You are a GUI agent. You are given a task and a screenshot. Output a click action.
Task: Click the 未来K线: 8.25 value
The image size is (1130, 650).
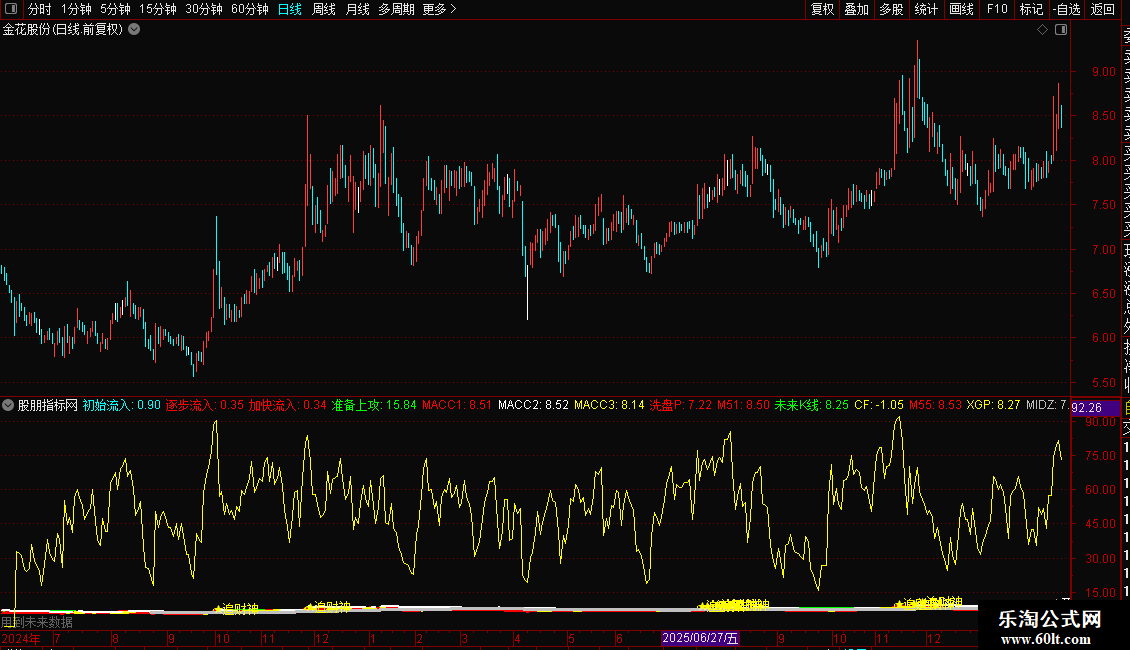[x=812, y=405]
